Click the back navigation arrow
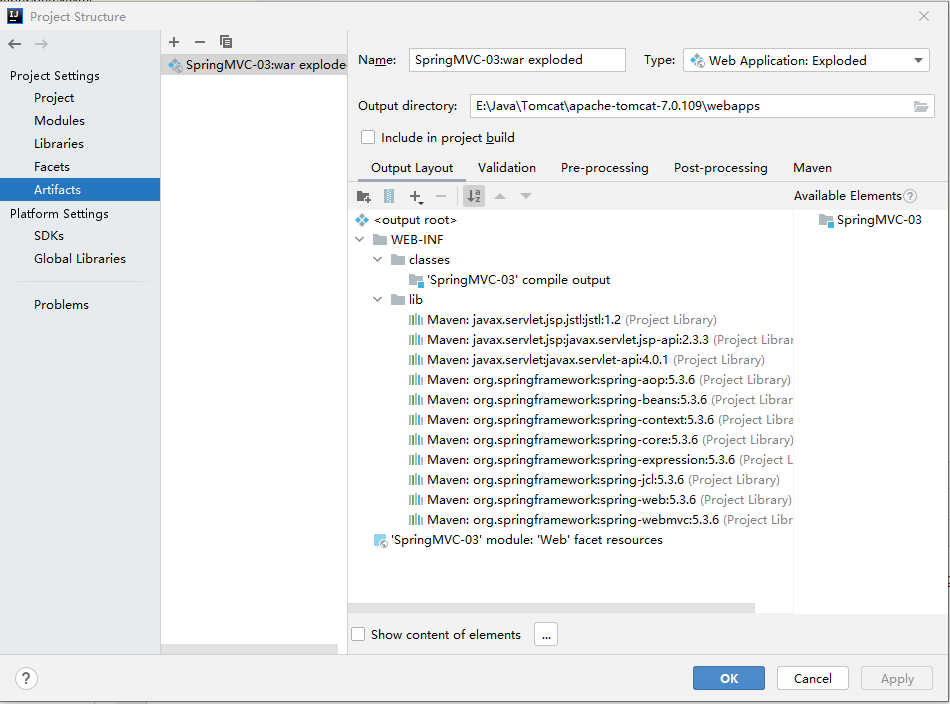The width and height of the screenshot is (950, 704). 15,44
